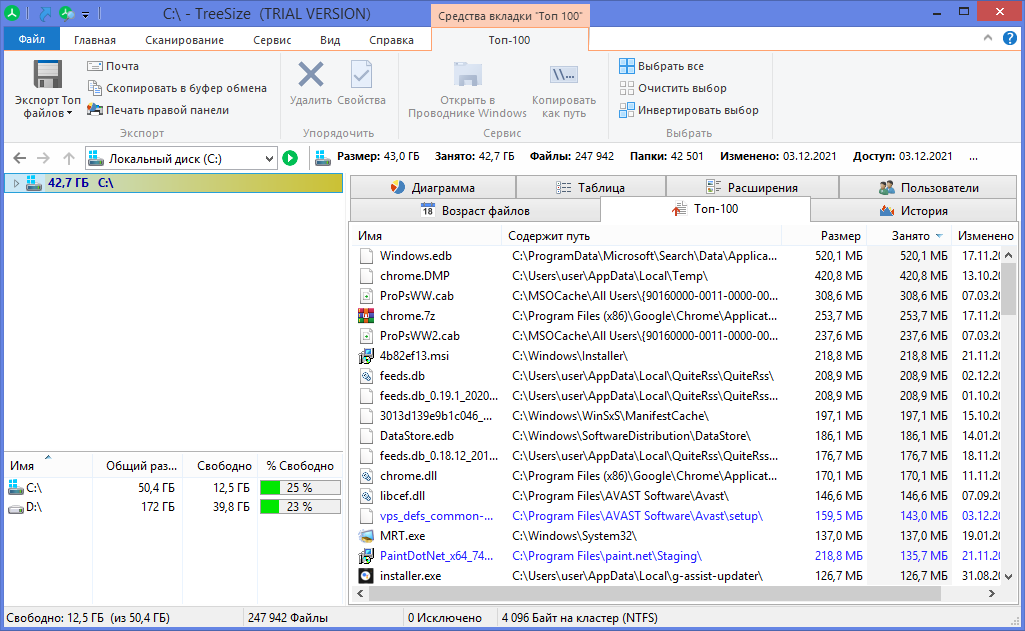Switch to the Возраст файлов tab
Image resolution: width=1025 pixels, height=631 pixels.
(x=475, y=211)
